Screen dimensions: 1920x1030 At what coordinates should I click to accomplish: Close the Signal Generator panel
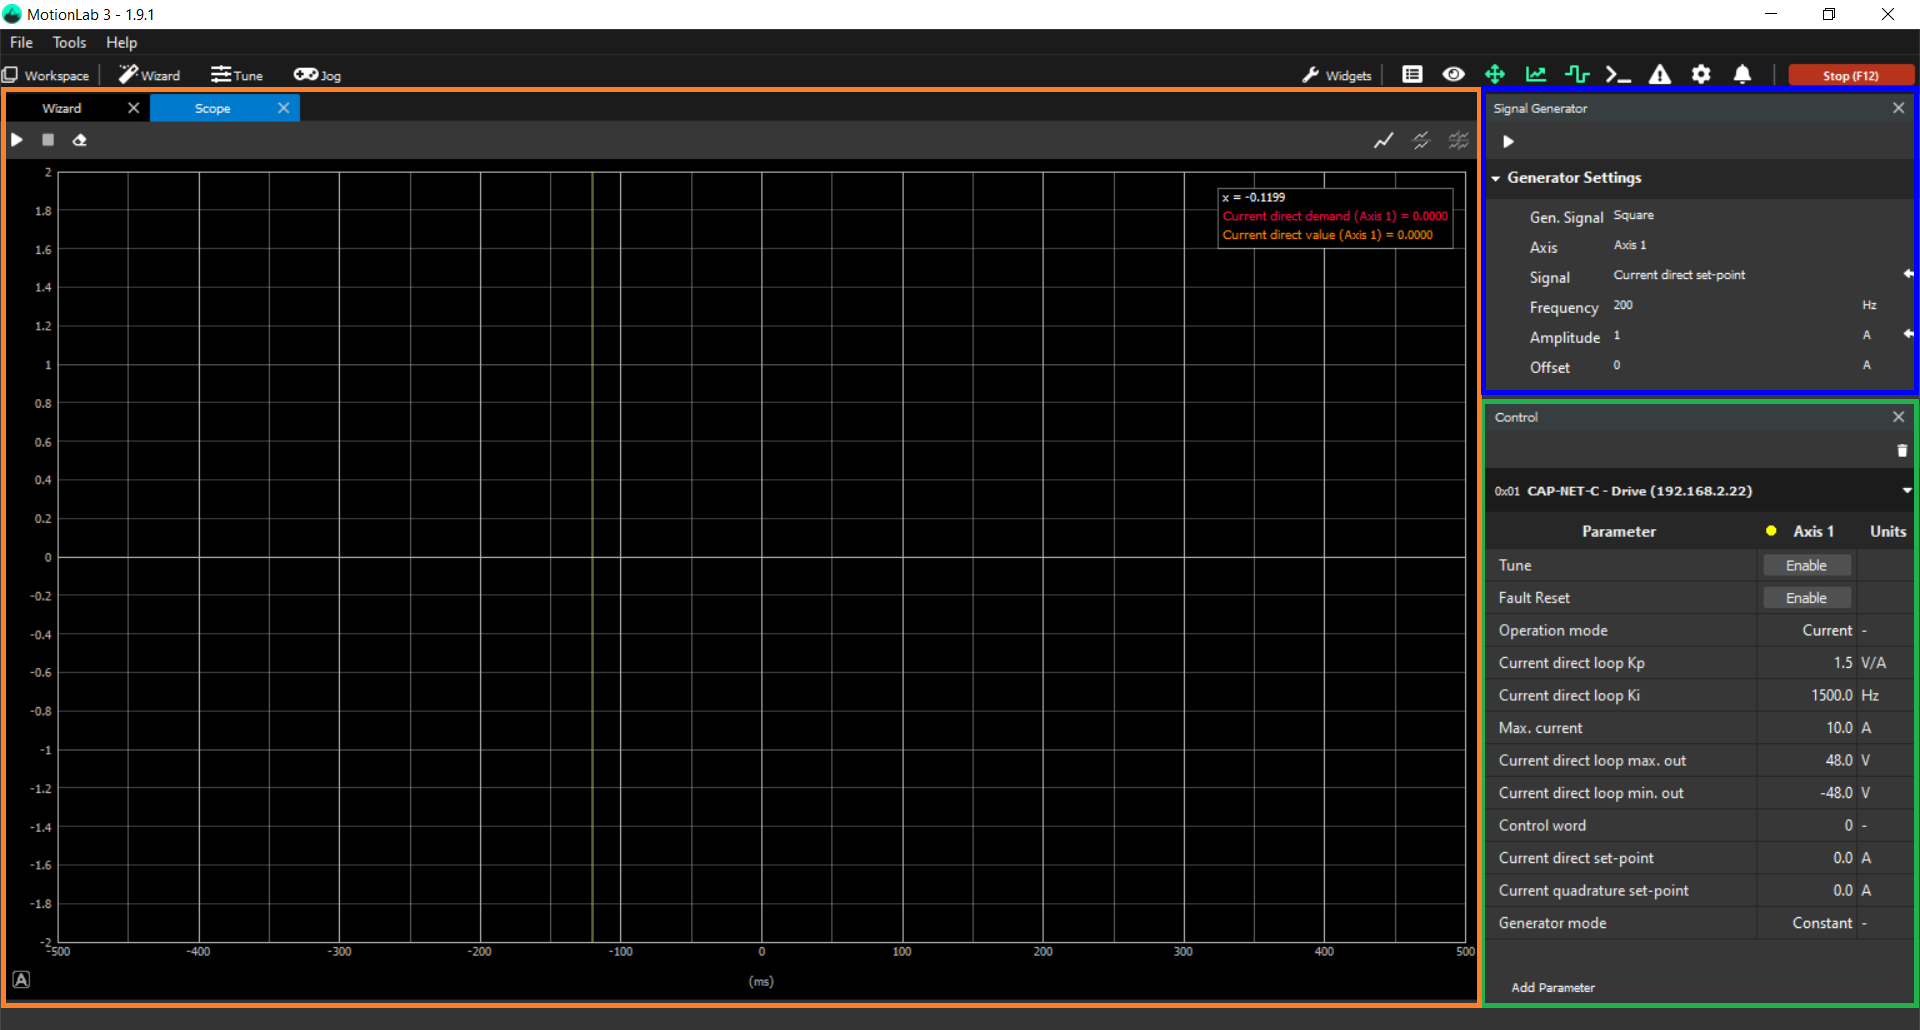1898,108
